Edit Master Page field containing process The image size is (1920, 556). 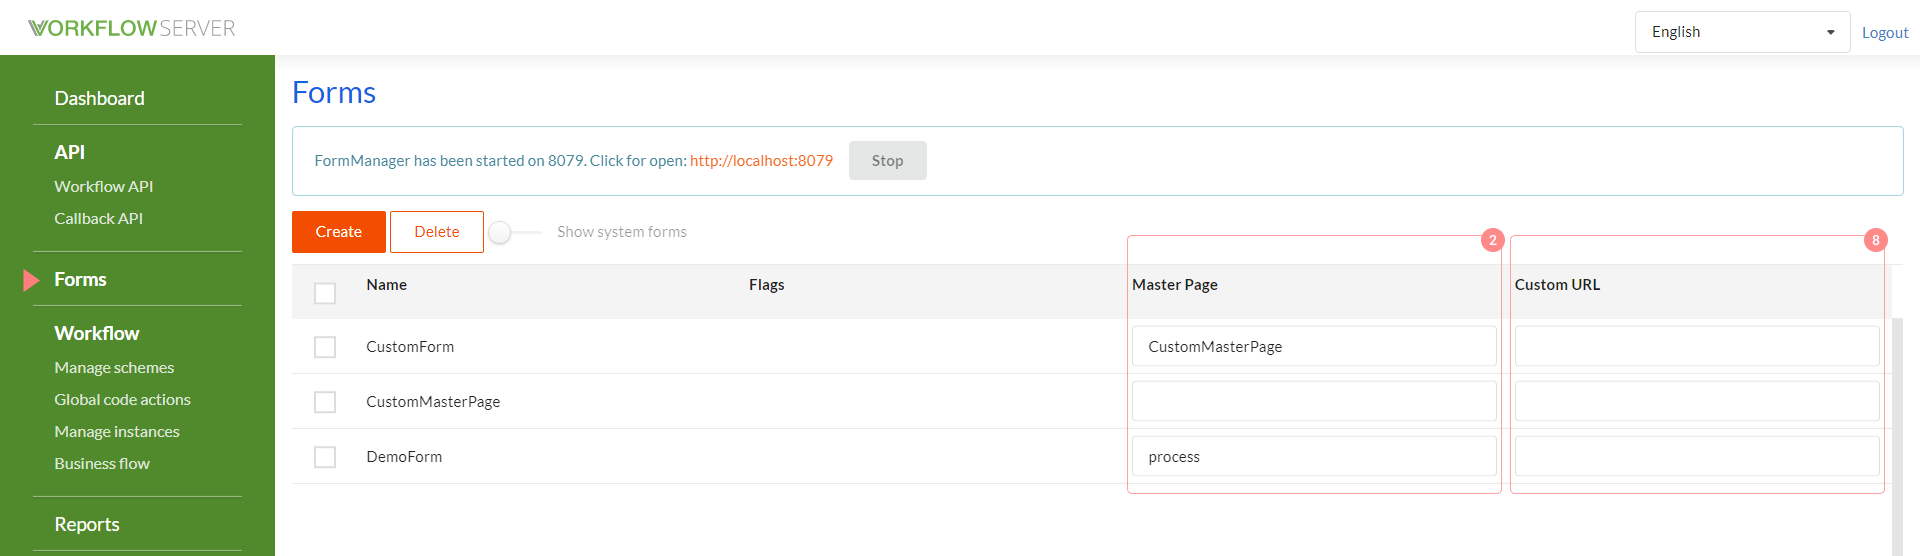[1314, 456]
